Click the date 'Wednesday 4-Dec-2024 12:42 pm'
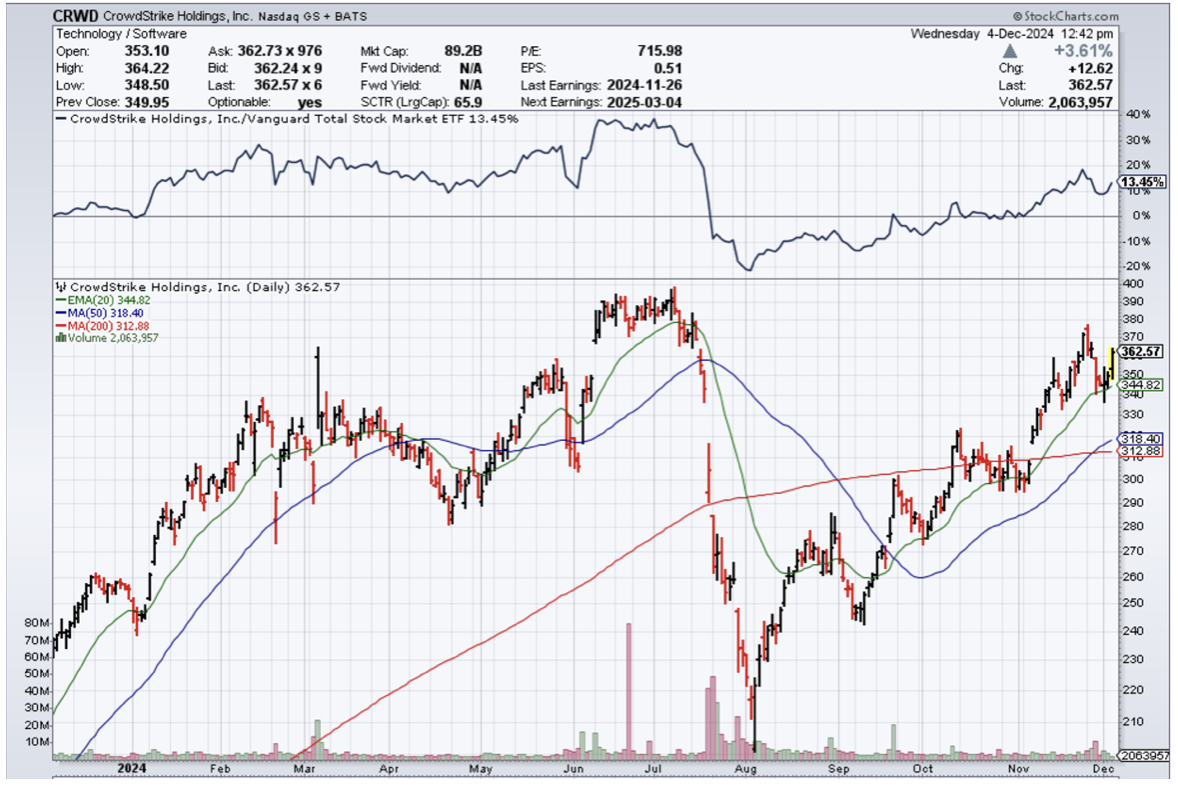 pos(1012,34)
